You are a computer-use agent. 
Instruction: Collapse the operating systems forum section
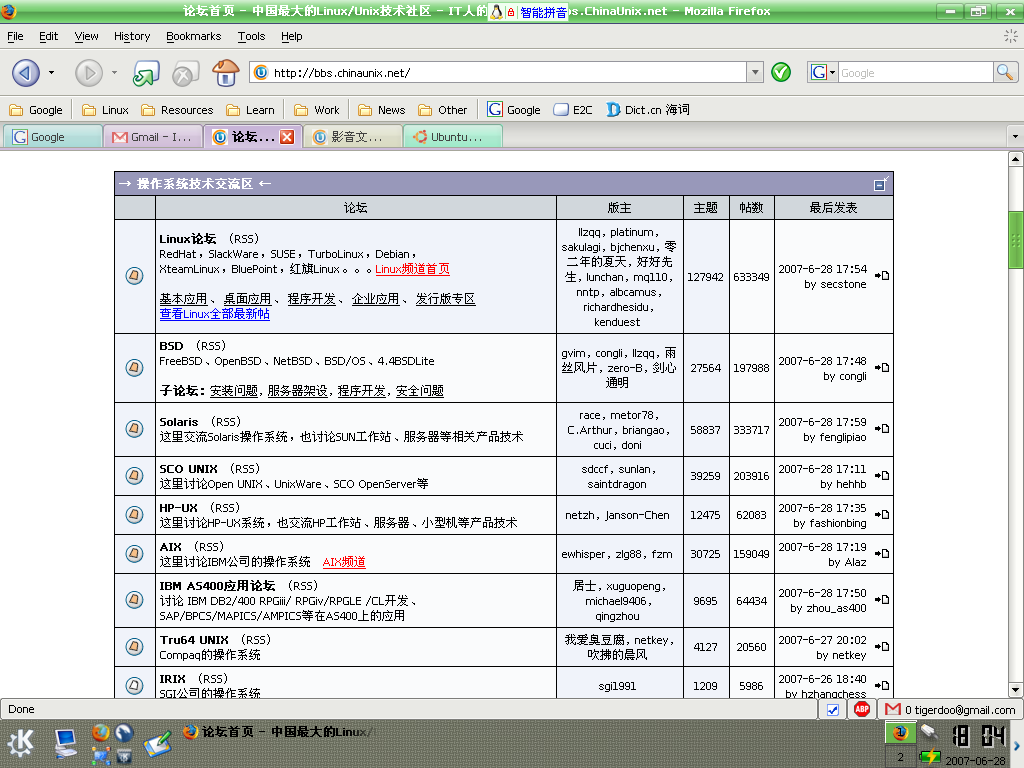[x=880, y=184]
